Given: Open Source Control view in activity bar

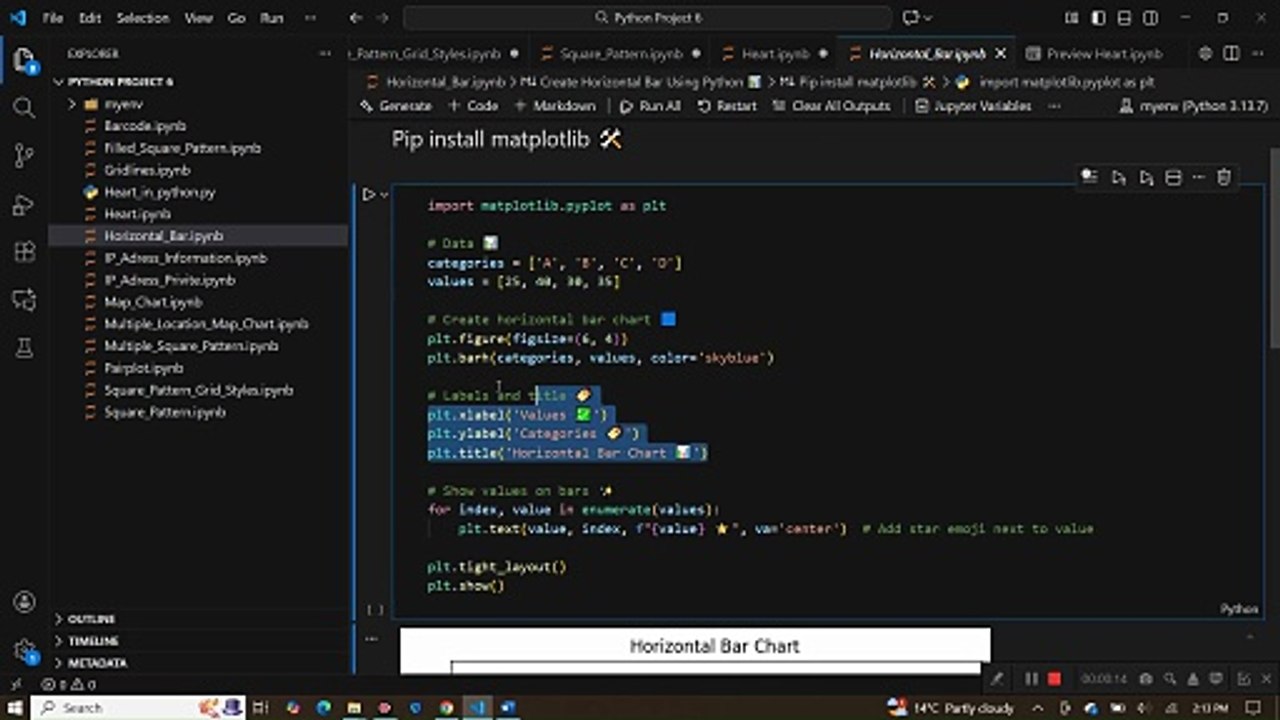Looking at the screenshot, I should 24,155.
